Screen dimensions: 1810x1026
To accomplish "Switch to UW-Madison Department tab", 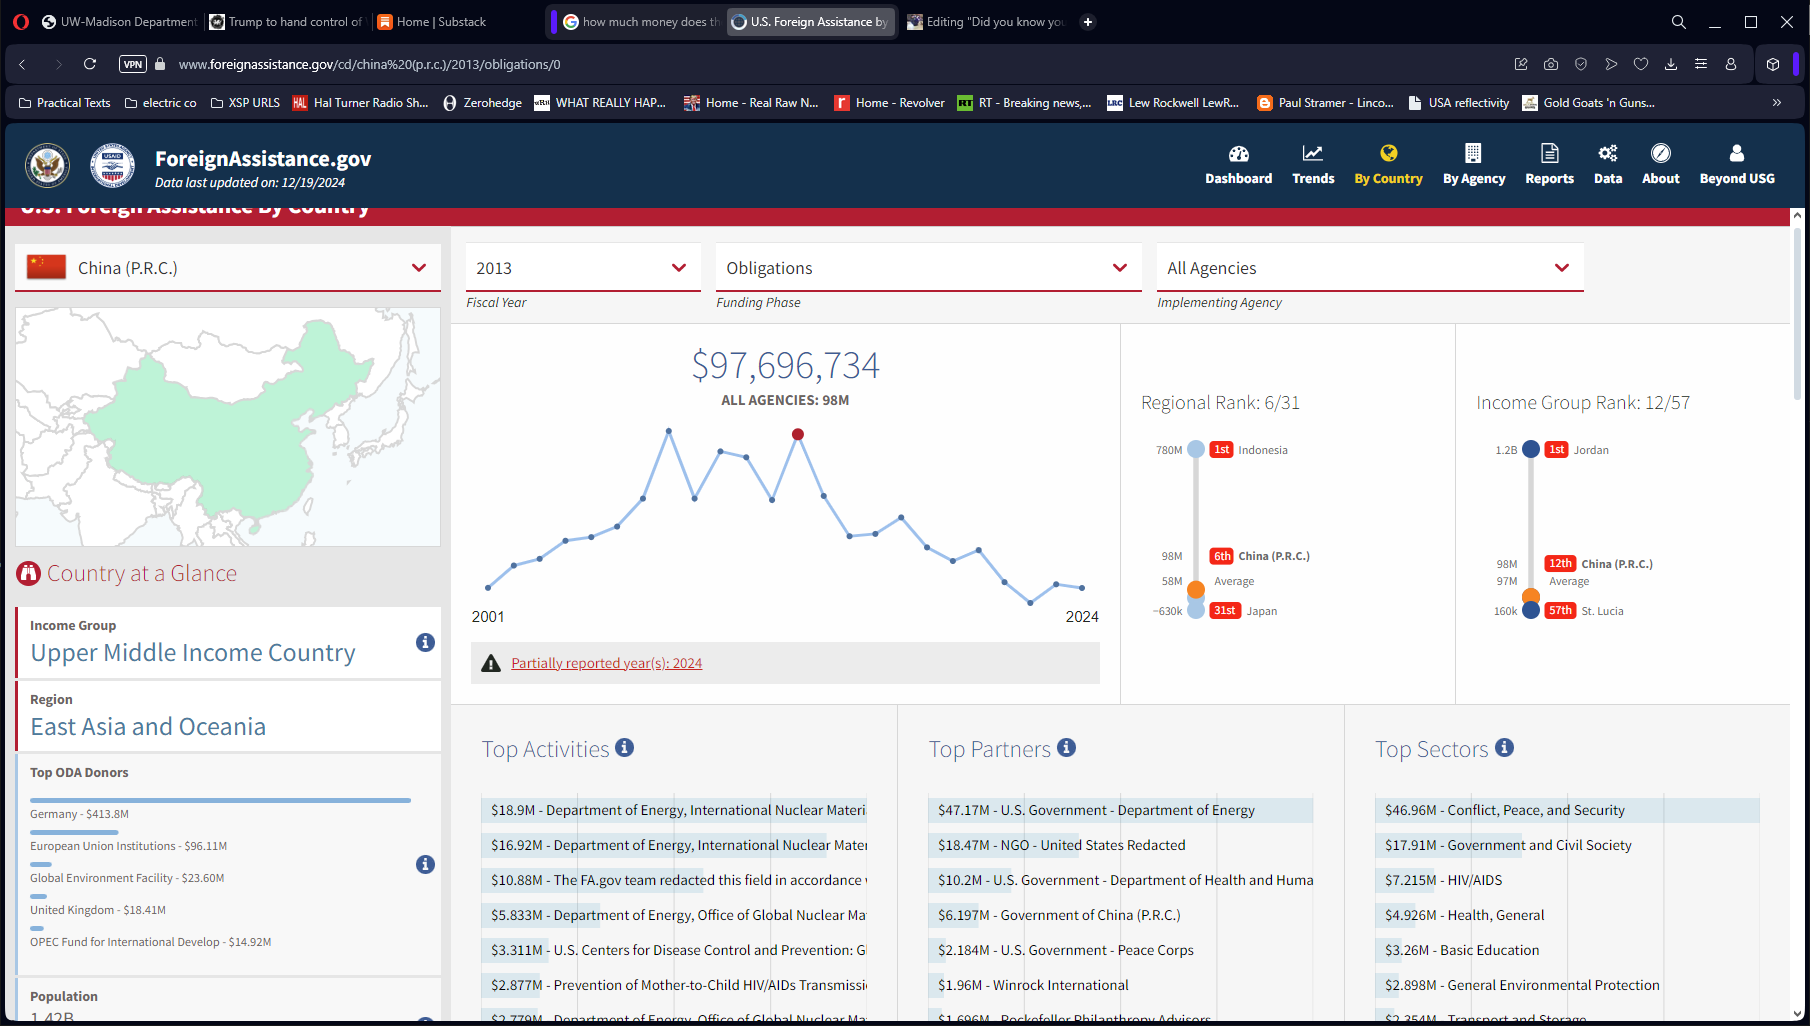I will pos(120,22).
